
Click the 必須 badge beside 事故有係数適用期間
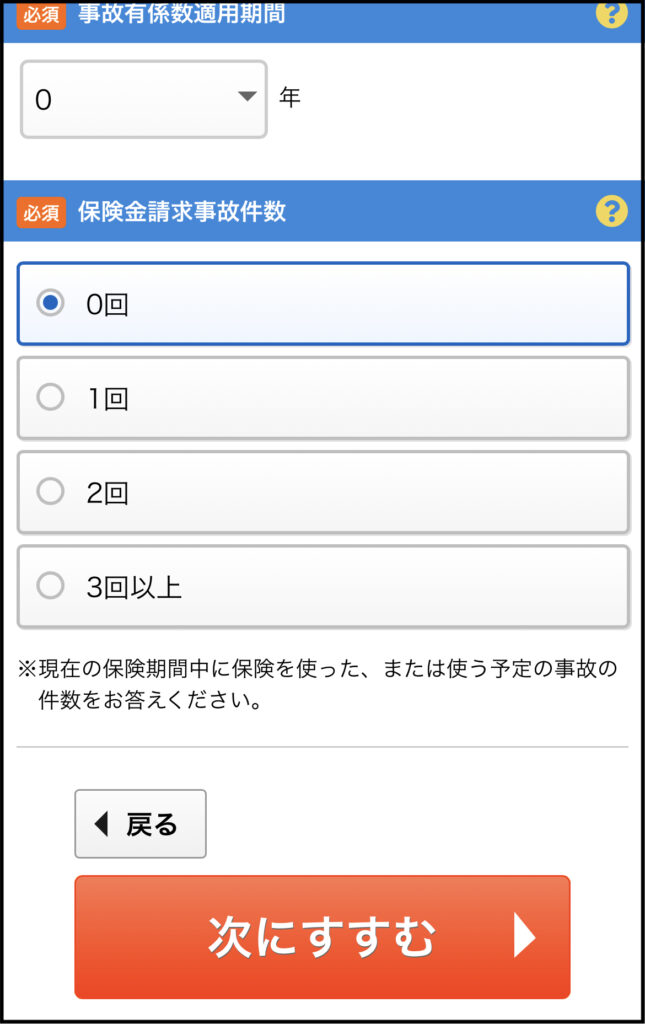click(41, 15)
